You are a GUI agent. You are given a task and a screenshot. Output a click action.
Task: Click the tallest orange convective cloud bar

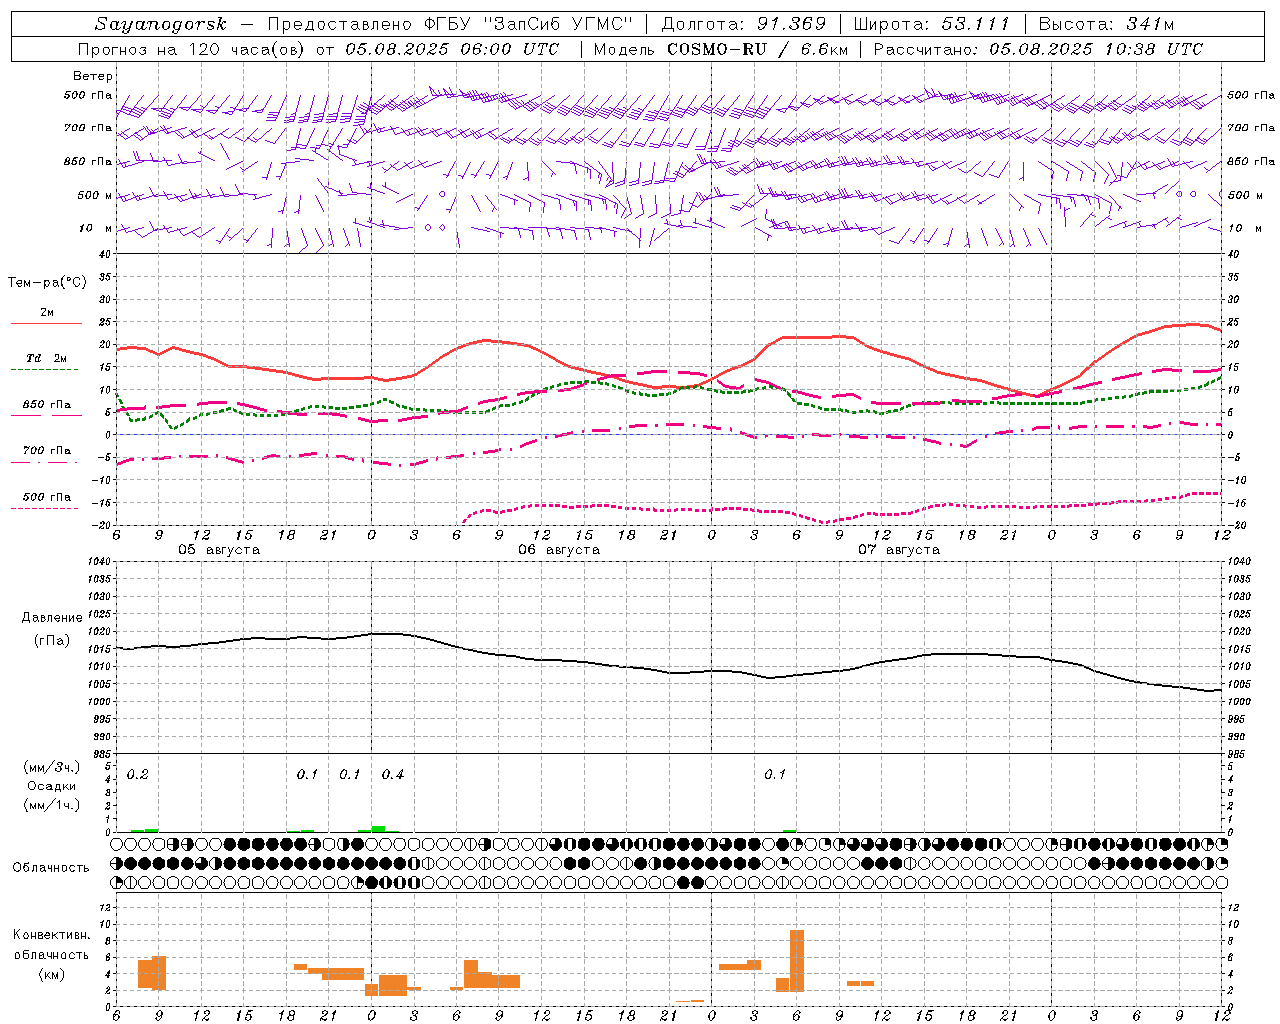click(797, 961)
